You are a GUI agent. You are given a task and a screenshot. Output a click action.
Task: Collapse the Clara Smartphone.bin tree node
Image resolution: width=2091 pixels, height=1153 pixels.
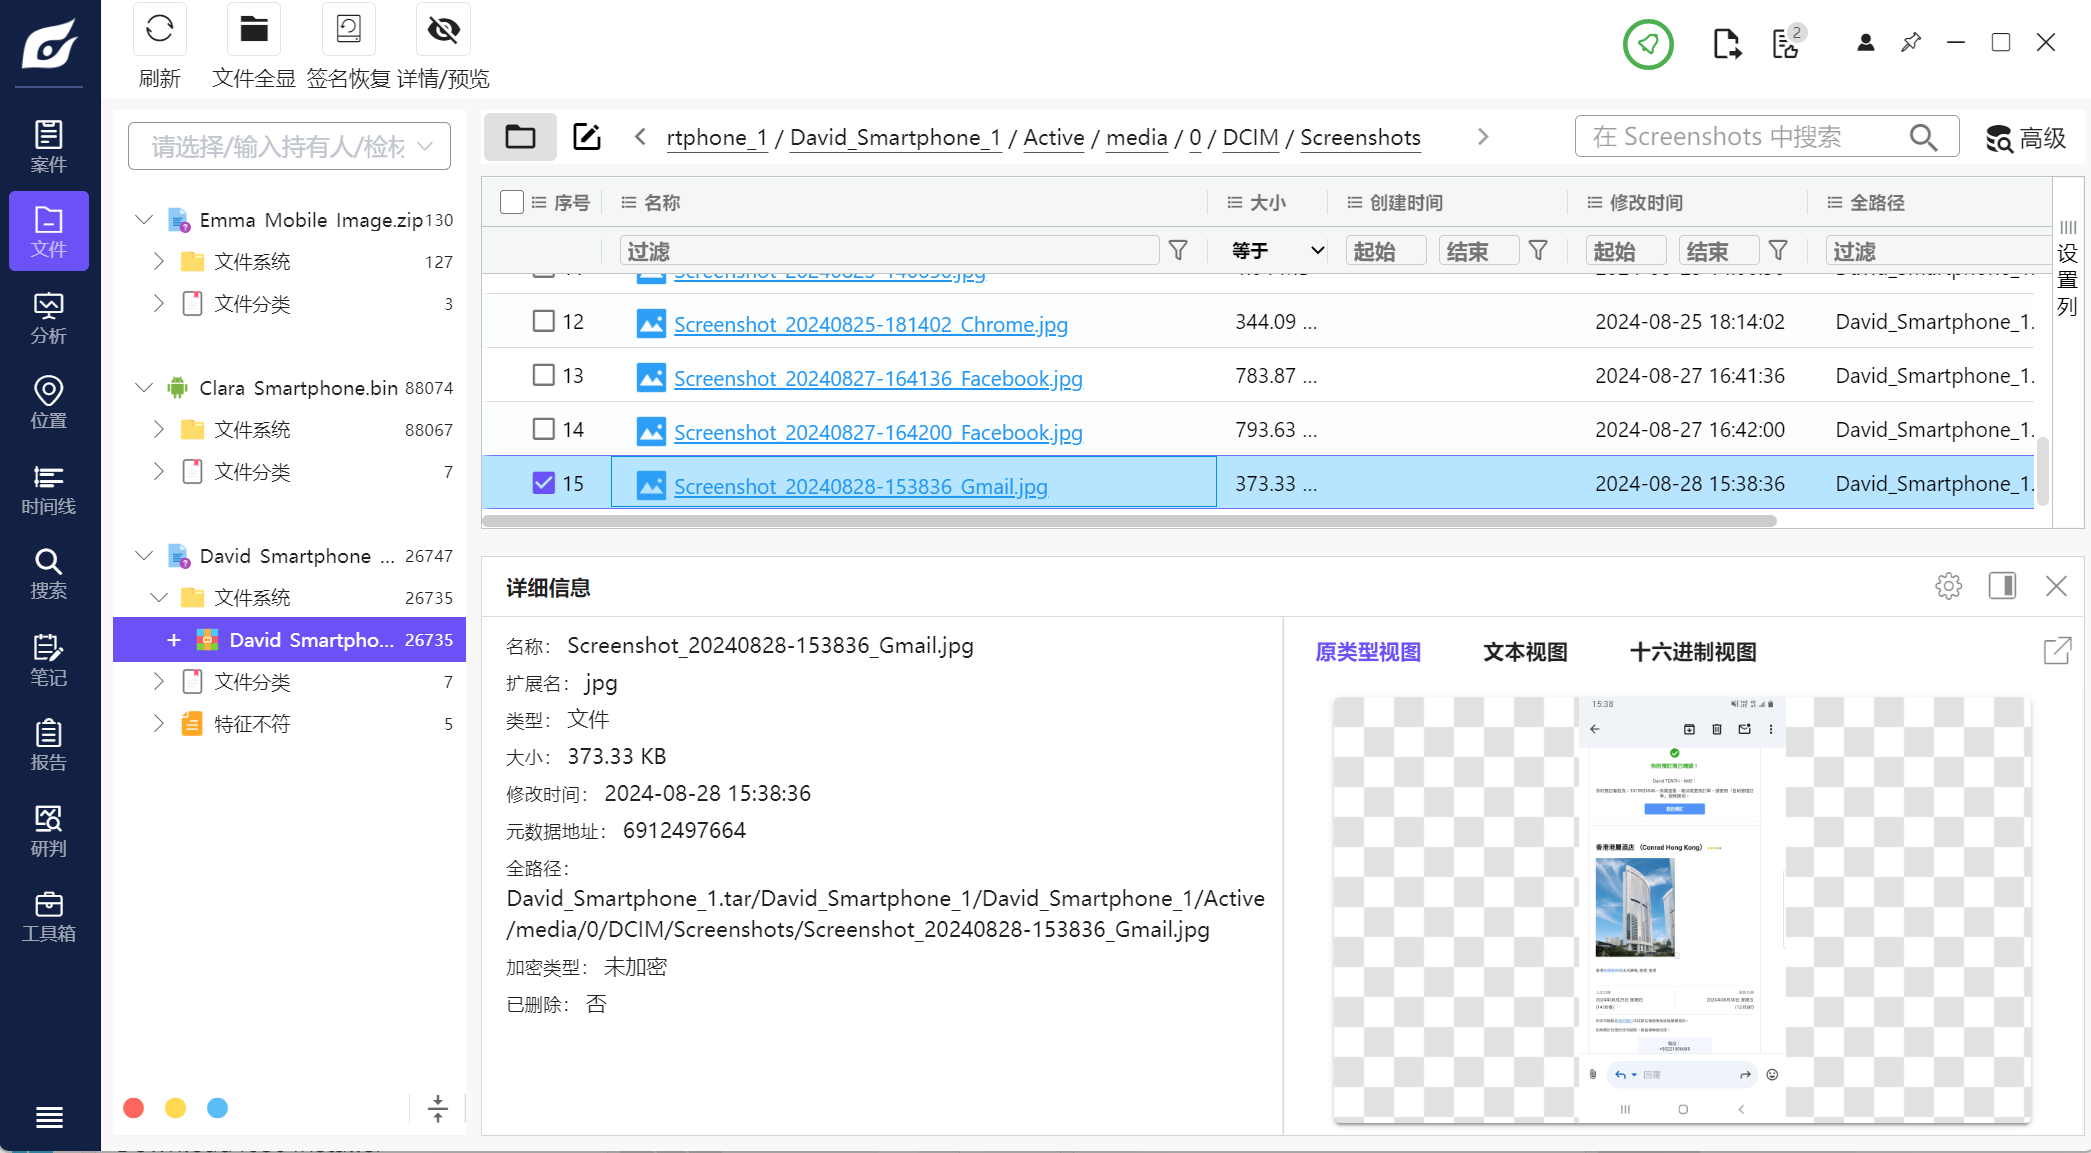click(144, 387)
